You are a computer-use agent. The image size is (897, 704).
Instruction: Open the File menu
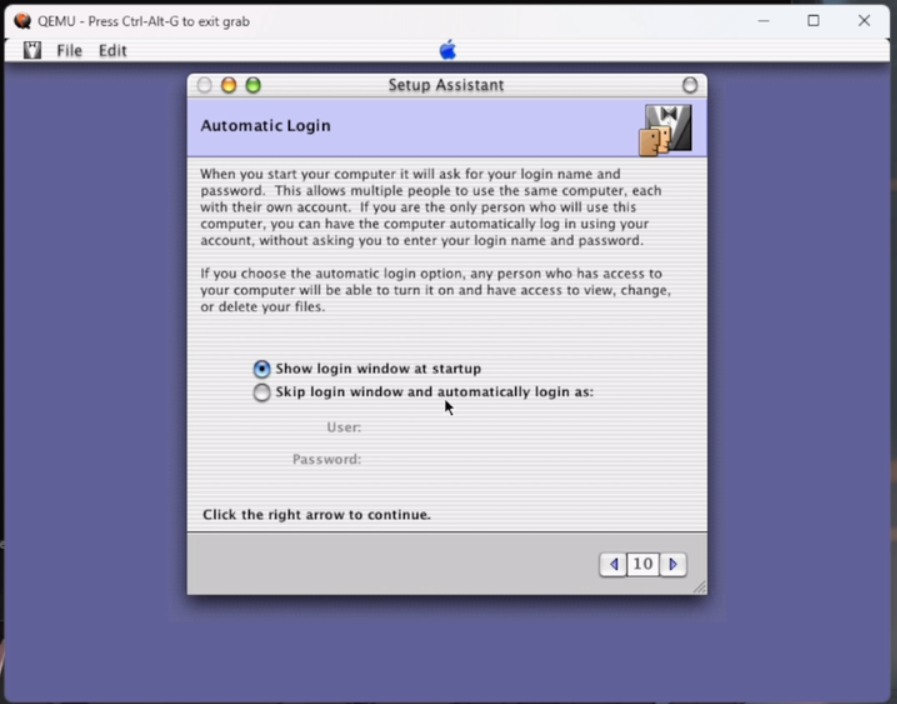pos(69,51)
